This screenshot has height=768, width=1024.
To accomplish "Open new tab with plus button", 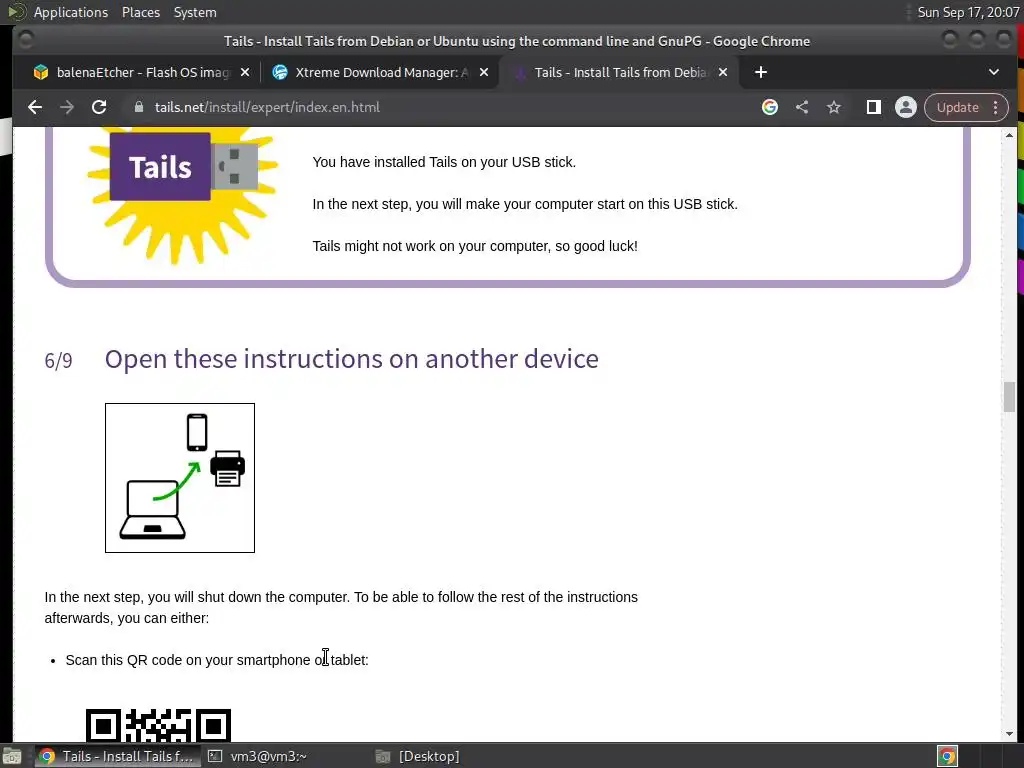I will (761, 72).
